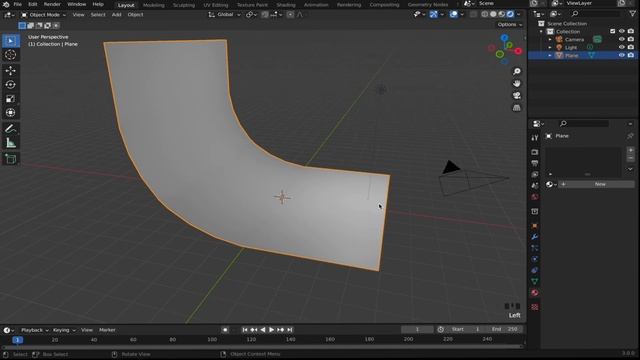Image resolution: width=640 pixels, height=360 pixels.
Task: Open the viewport shading options arrow
Action: tap(519, 14)
